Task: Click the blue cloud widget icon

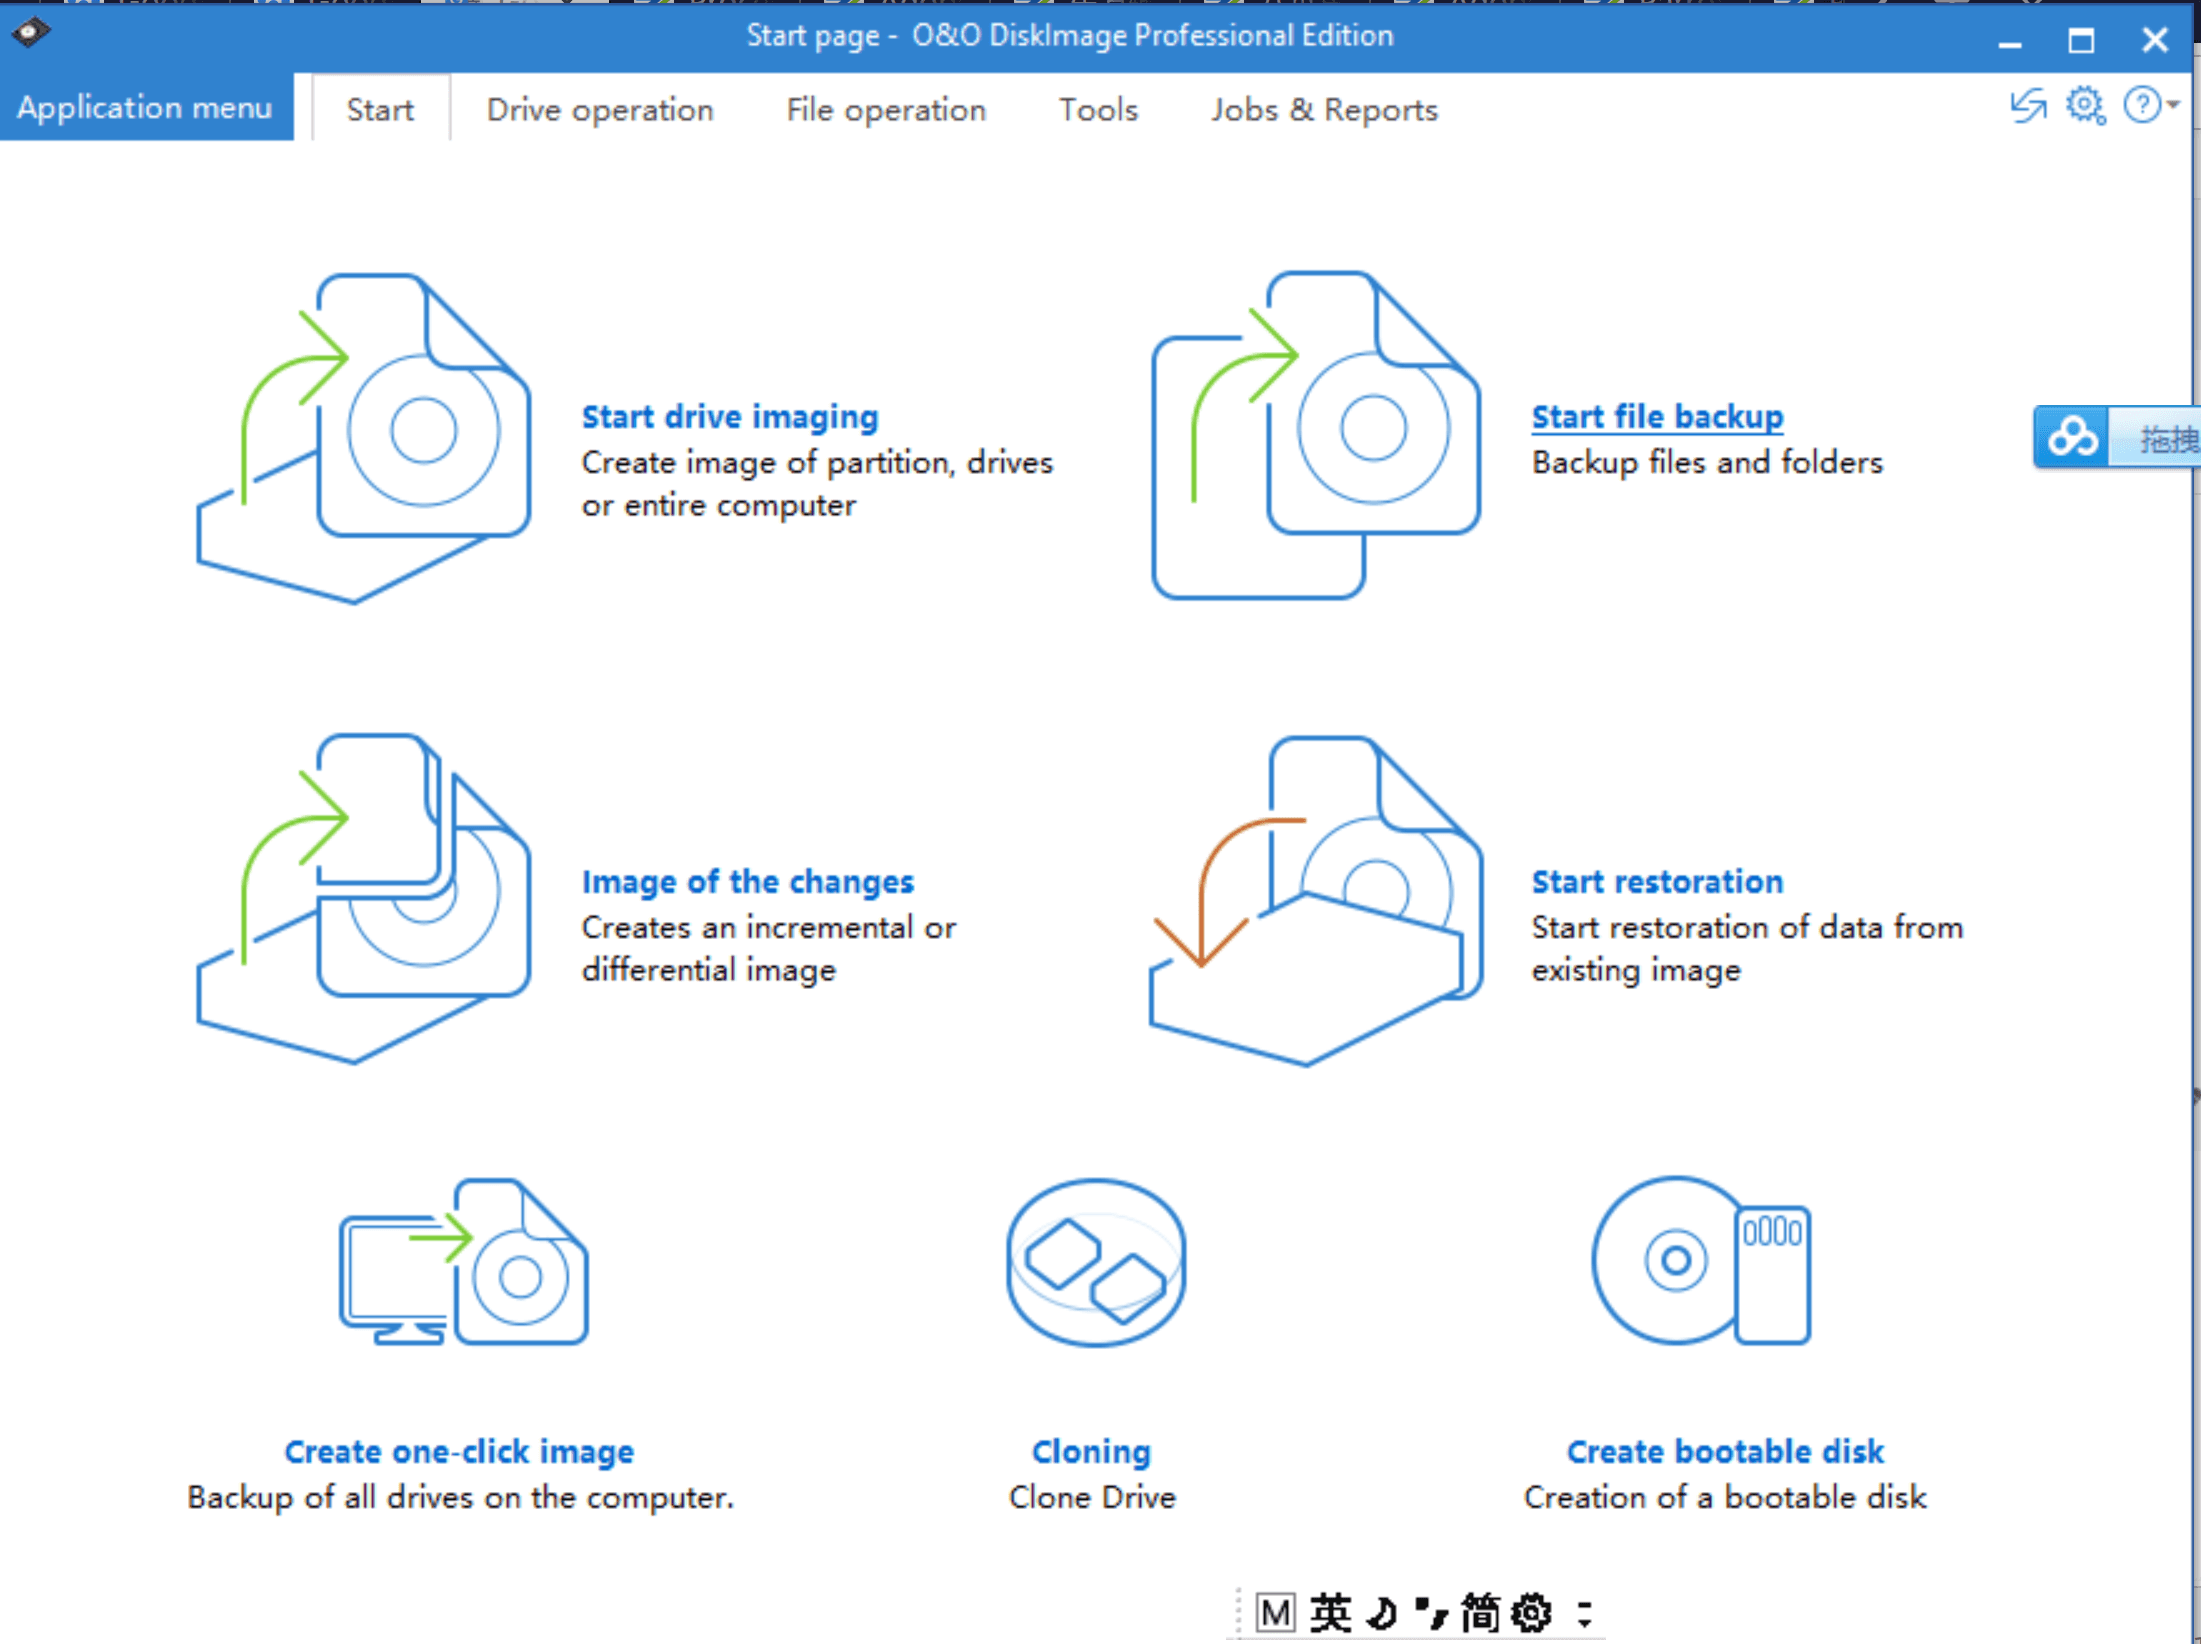Action: tap(2071, 437)
